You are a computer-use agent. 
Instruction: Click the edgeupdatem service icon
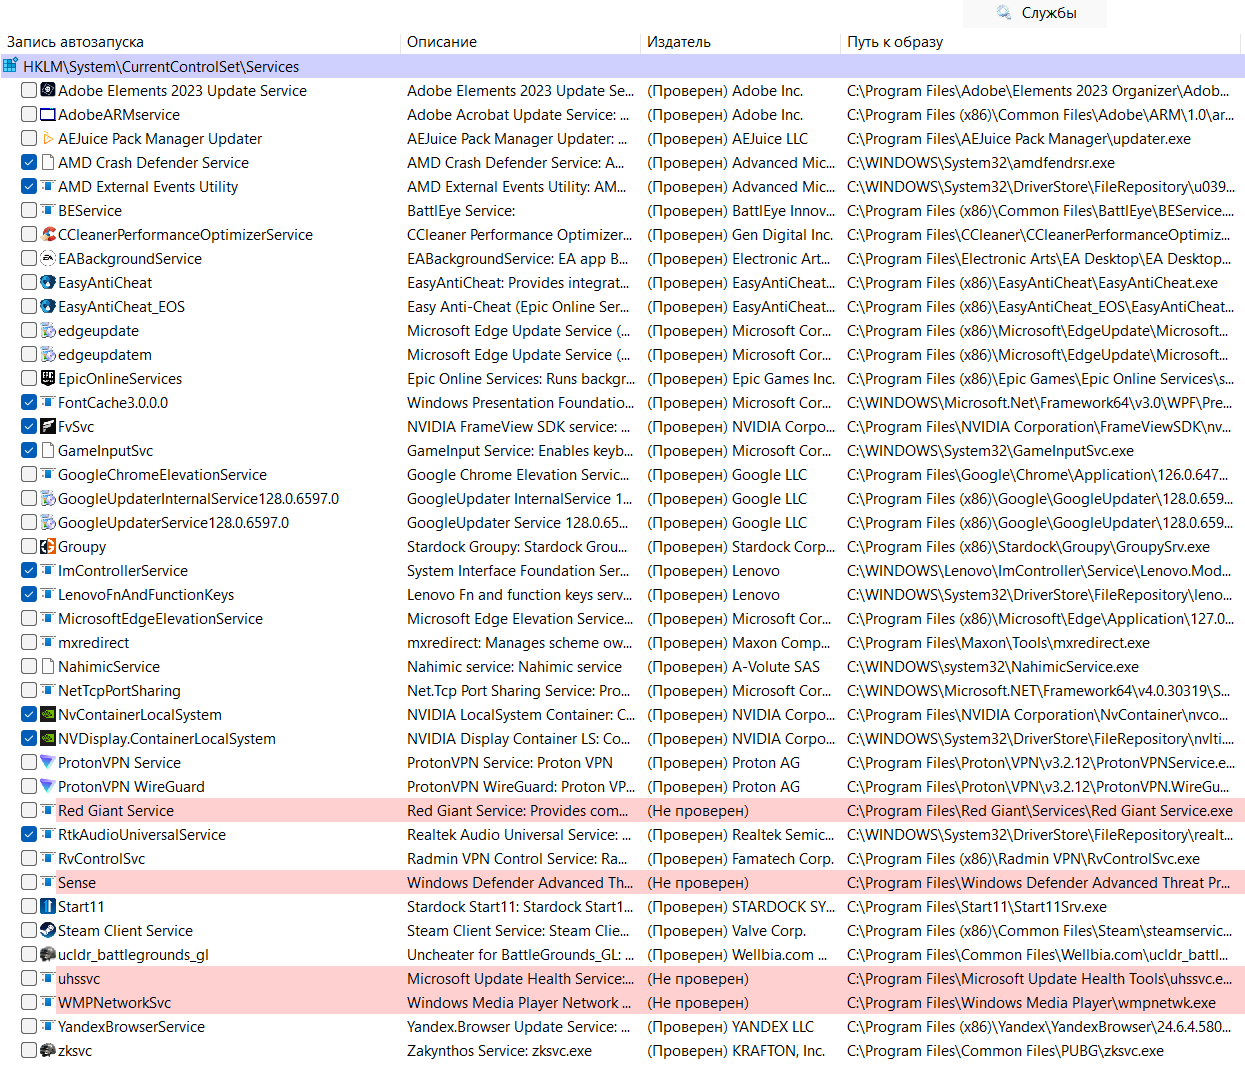point(47,354)
